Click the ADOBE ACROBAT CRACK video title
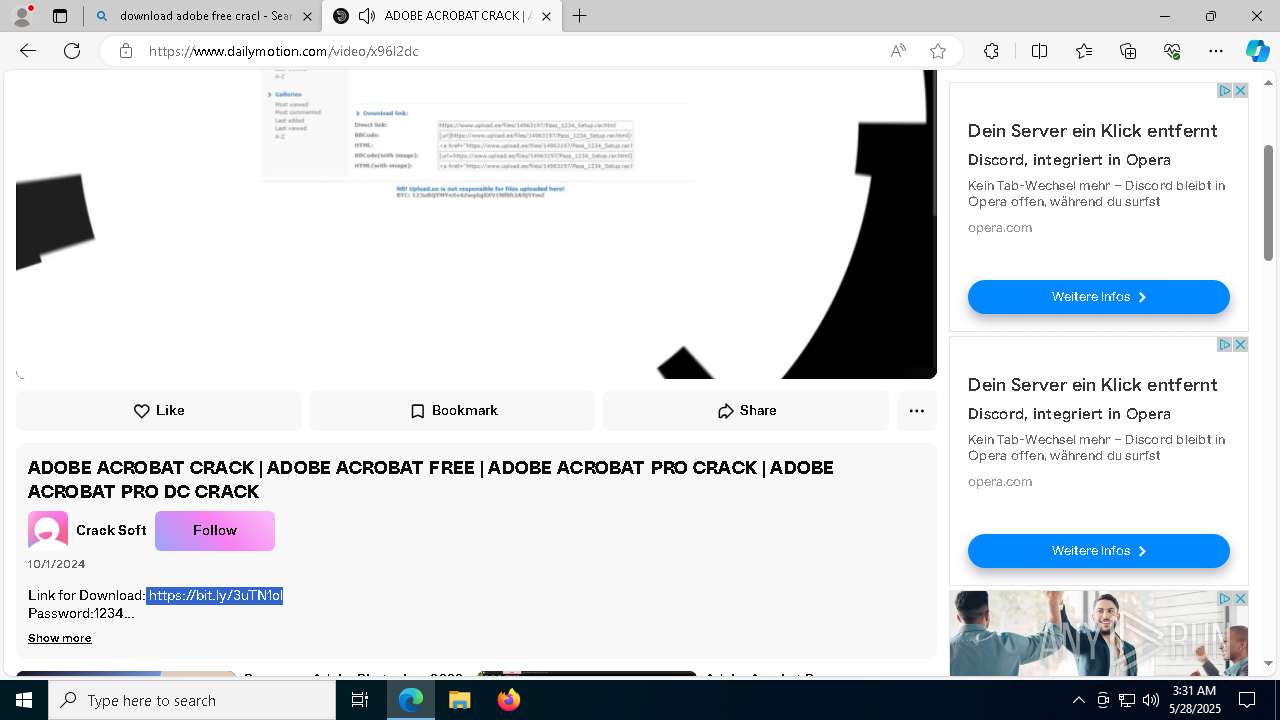This screenshot has height=720, width=1280. tap(430, 480)
